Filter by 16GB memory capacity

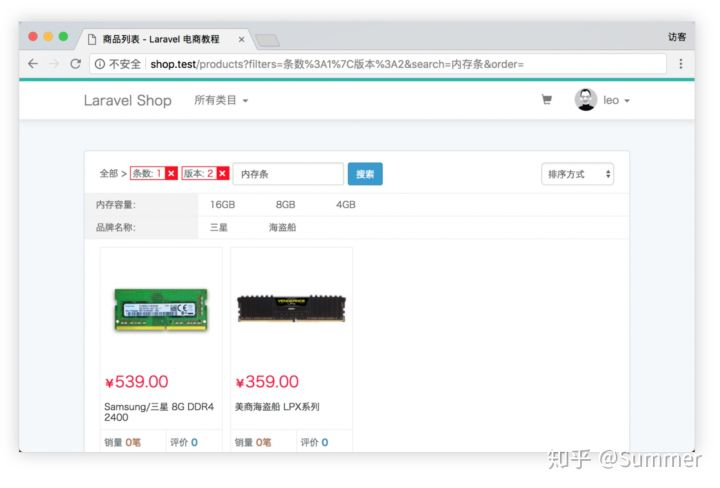(x=222, y=204)
